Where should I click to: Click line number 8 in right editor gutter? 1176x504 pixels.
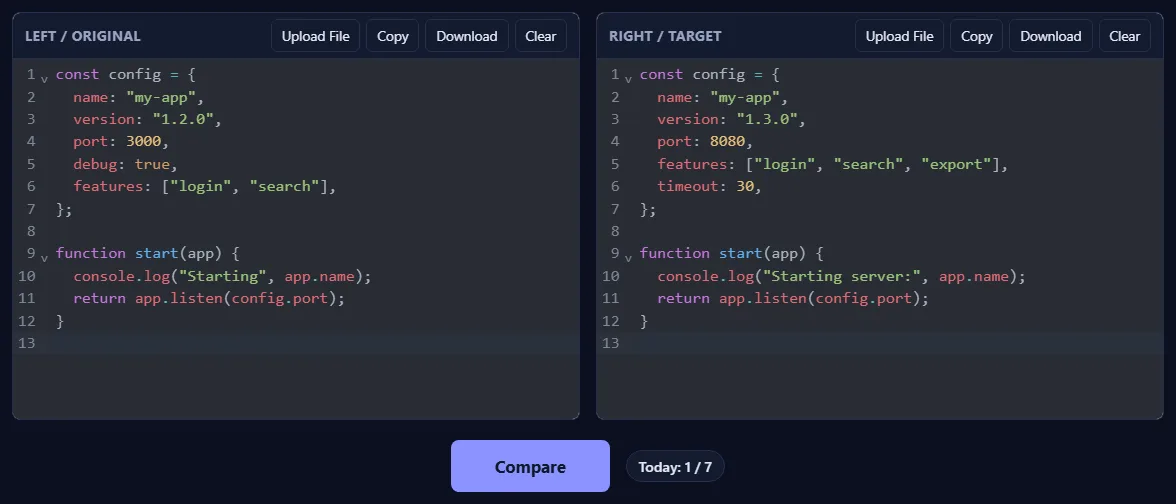click(x=614, y=231)
